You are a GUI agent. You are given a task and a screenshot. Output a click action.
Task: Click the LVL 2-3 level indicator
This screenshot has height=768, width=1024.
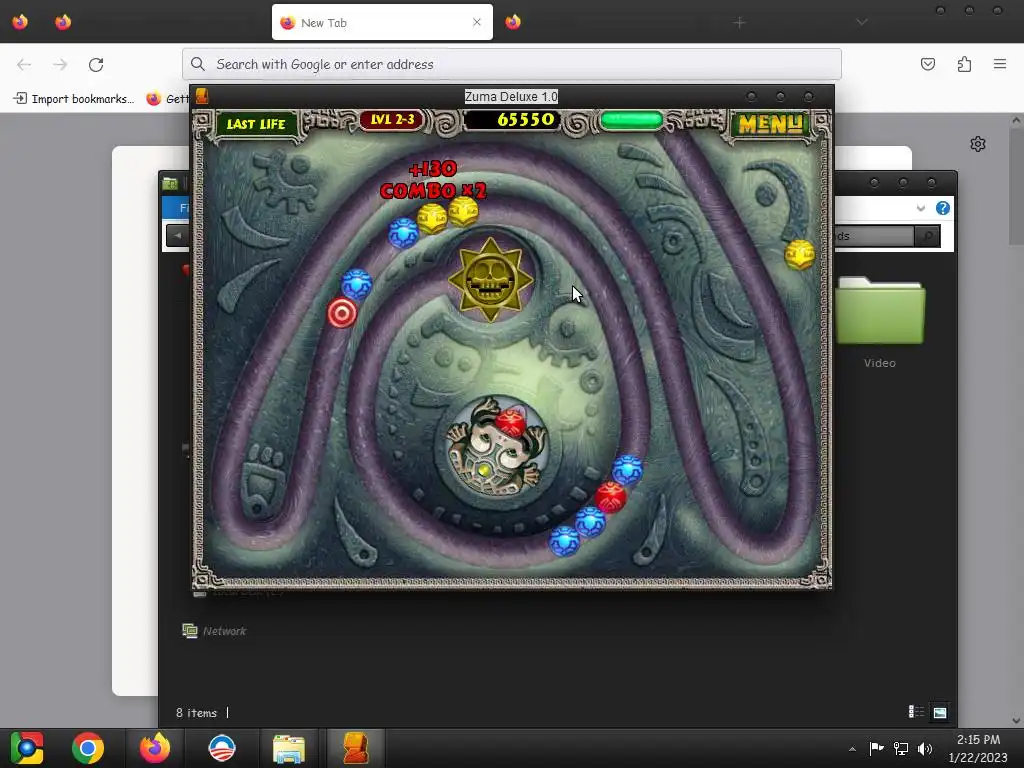pos(392,120)
